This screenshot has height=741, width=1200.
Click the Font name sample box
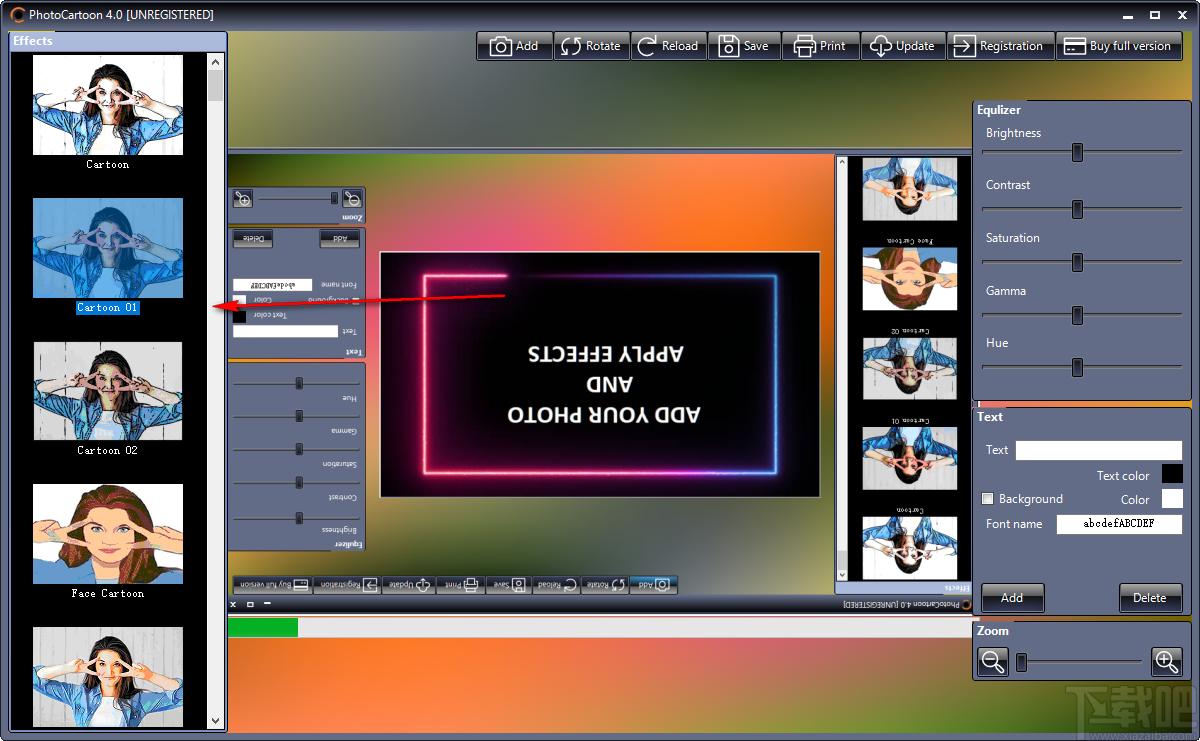(x=1120, y=524)
